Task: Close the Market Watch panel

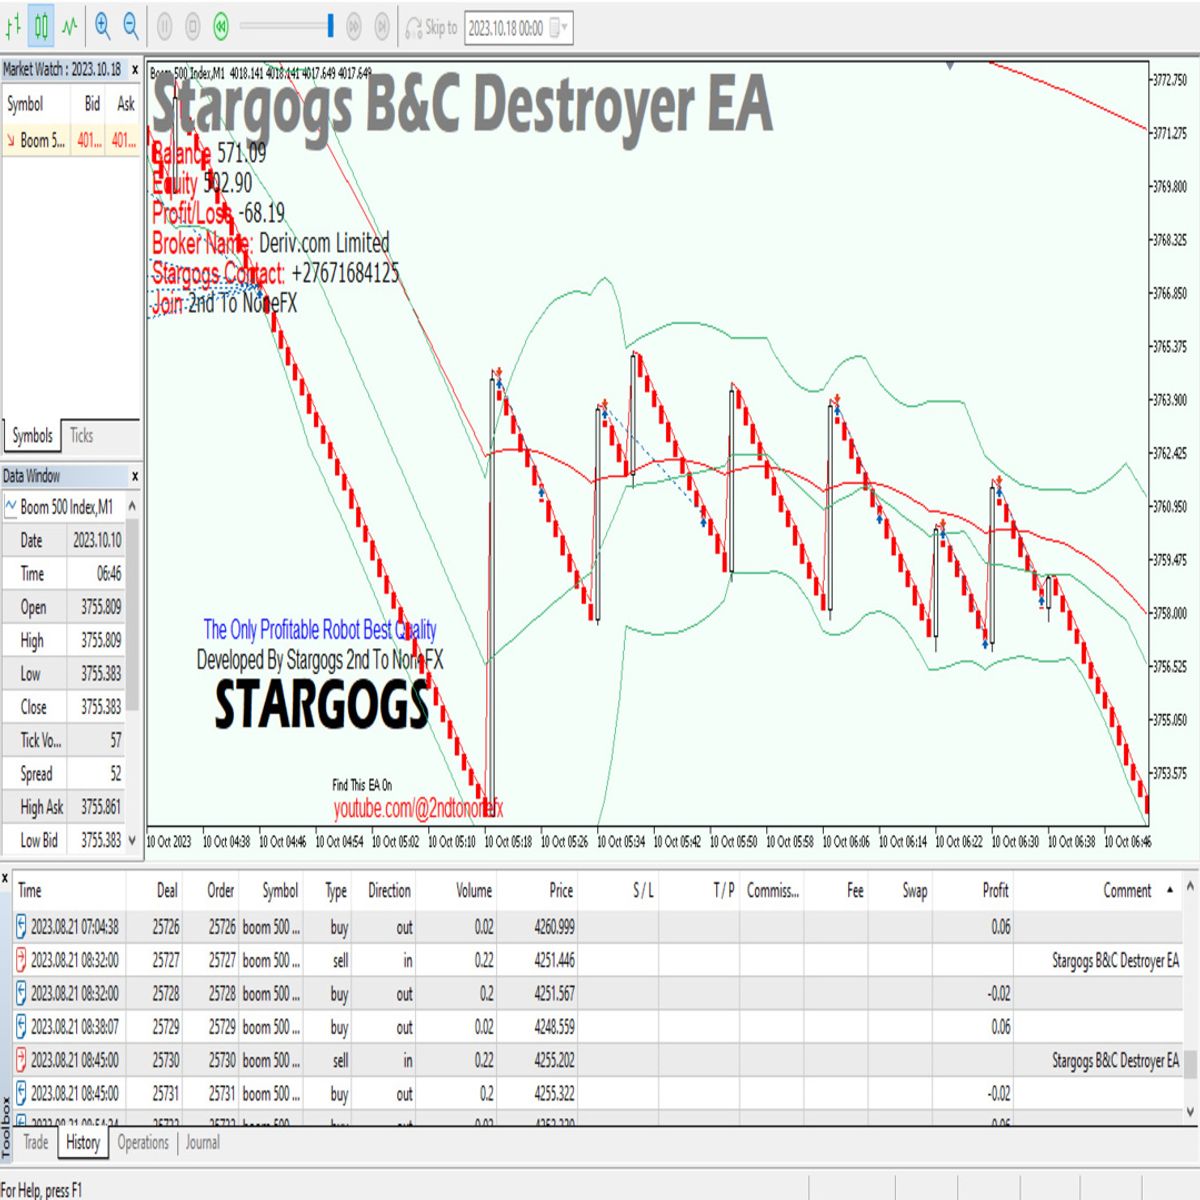Action: point(135,70)
